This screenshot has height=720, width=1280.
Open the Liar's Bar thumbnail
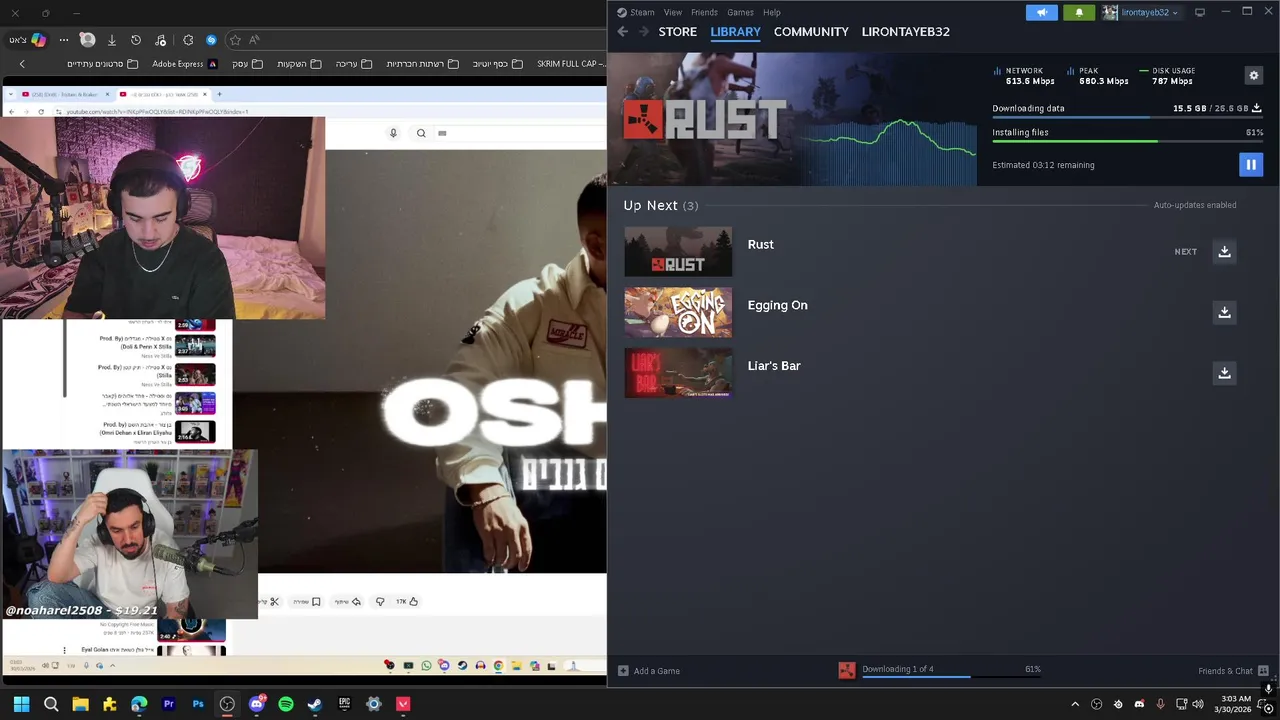coord(678,373)
